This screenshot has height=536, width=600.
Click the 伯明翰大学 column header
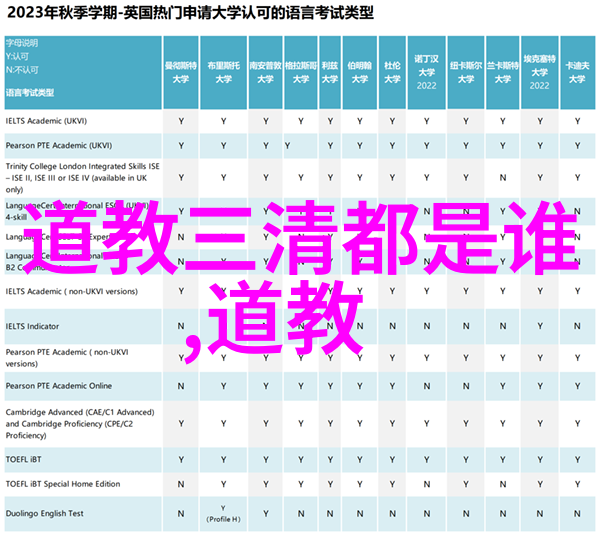tap(360, 72)
